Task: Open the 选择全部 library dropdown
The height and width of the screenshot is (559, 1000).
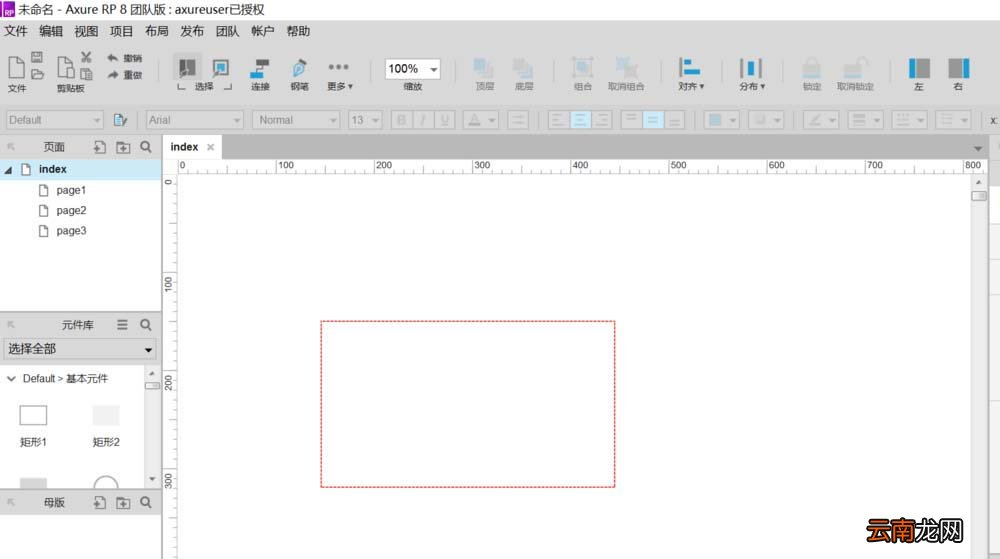Action: 80,349
